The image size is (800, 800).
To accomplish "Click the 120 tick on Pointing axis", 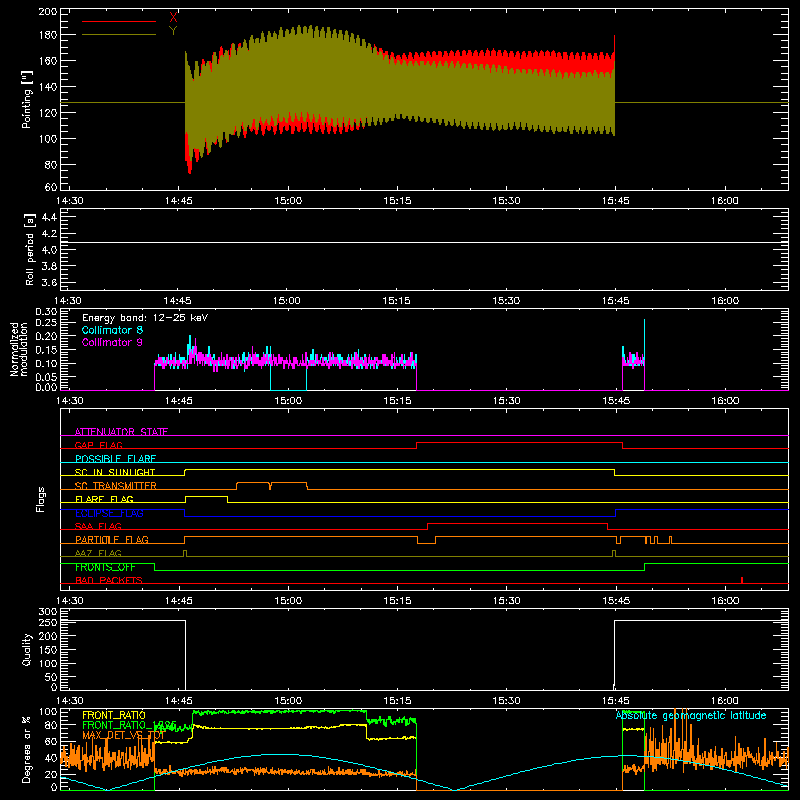I will (47, 113).
